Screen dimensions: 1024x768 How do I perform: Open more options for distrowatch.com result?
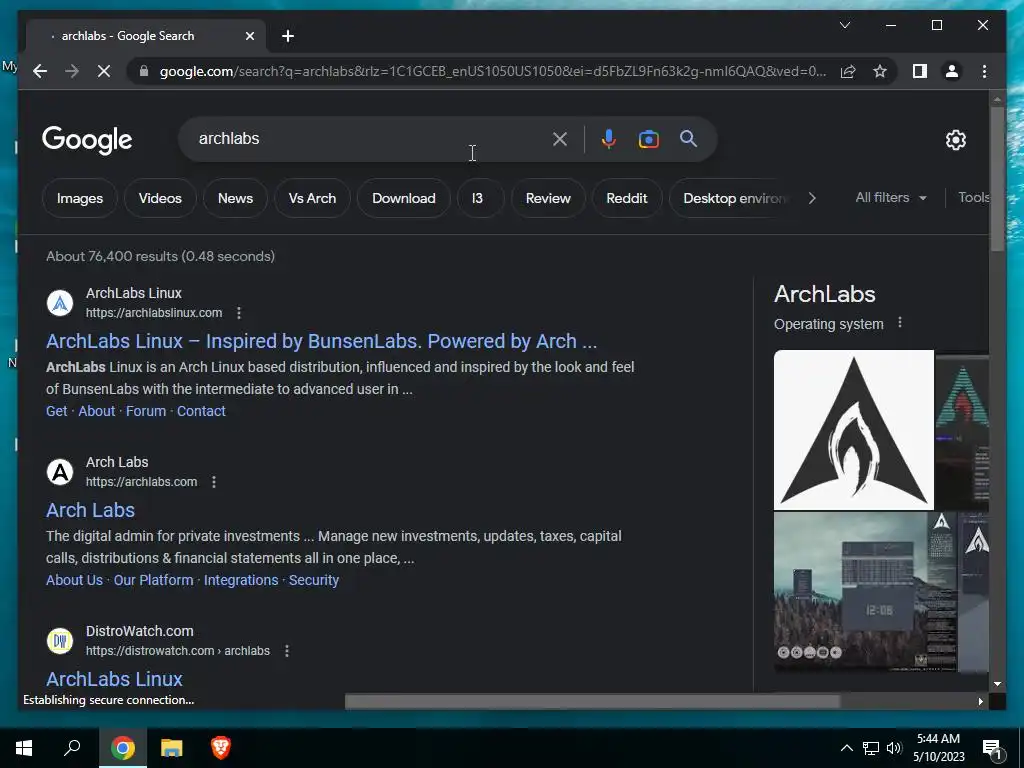point(287,651)
